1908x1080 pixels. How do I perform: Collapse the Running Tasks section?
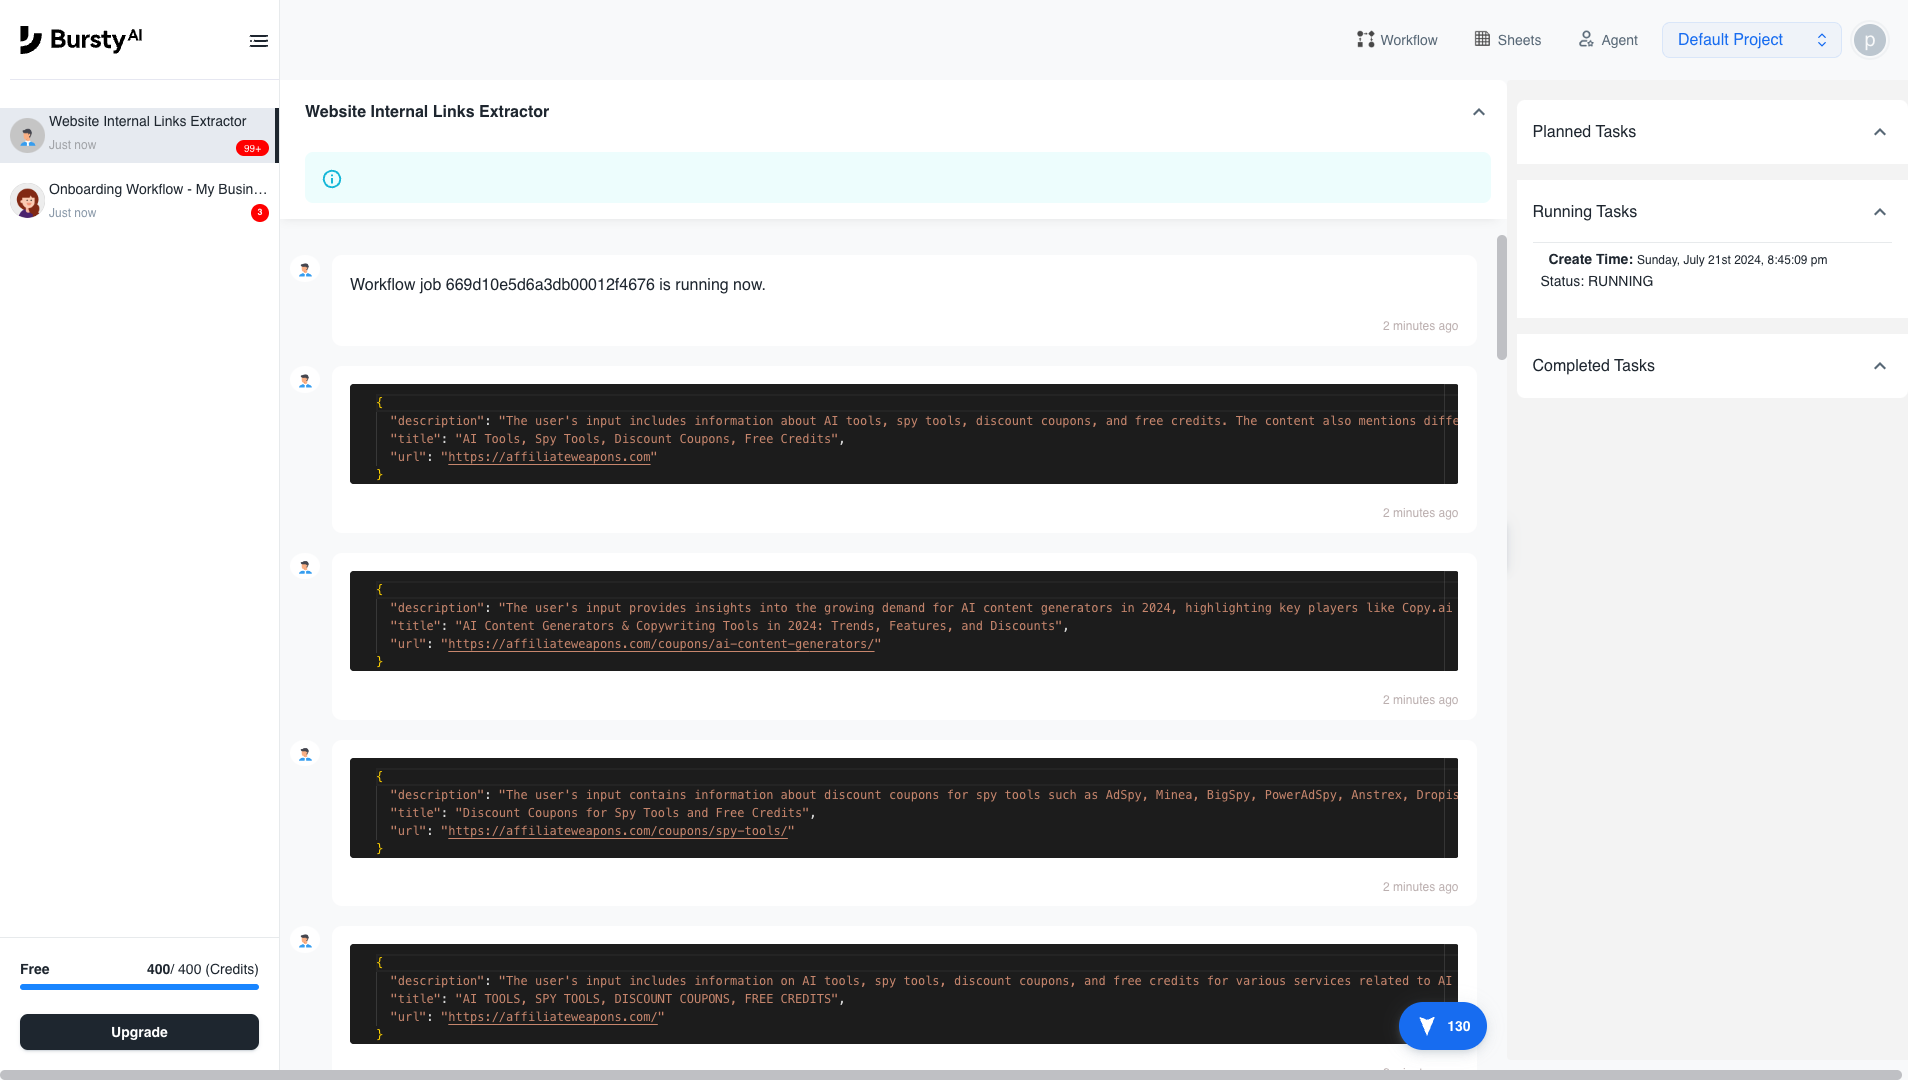pos(1879,211)
